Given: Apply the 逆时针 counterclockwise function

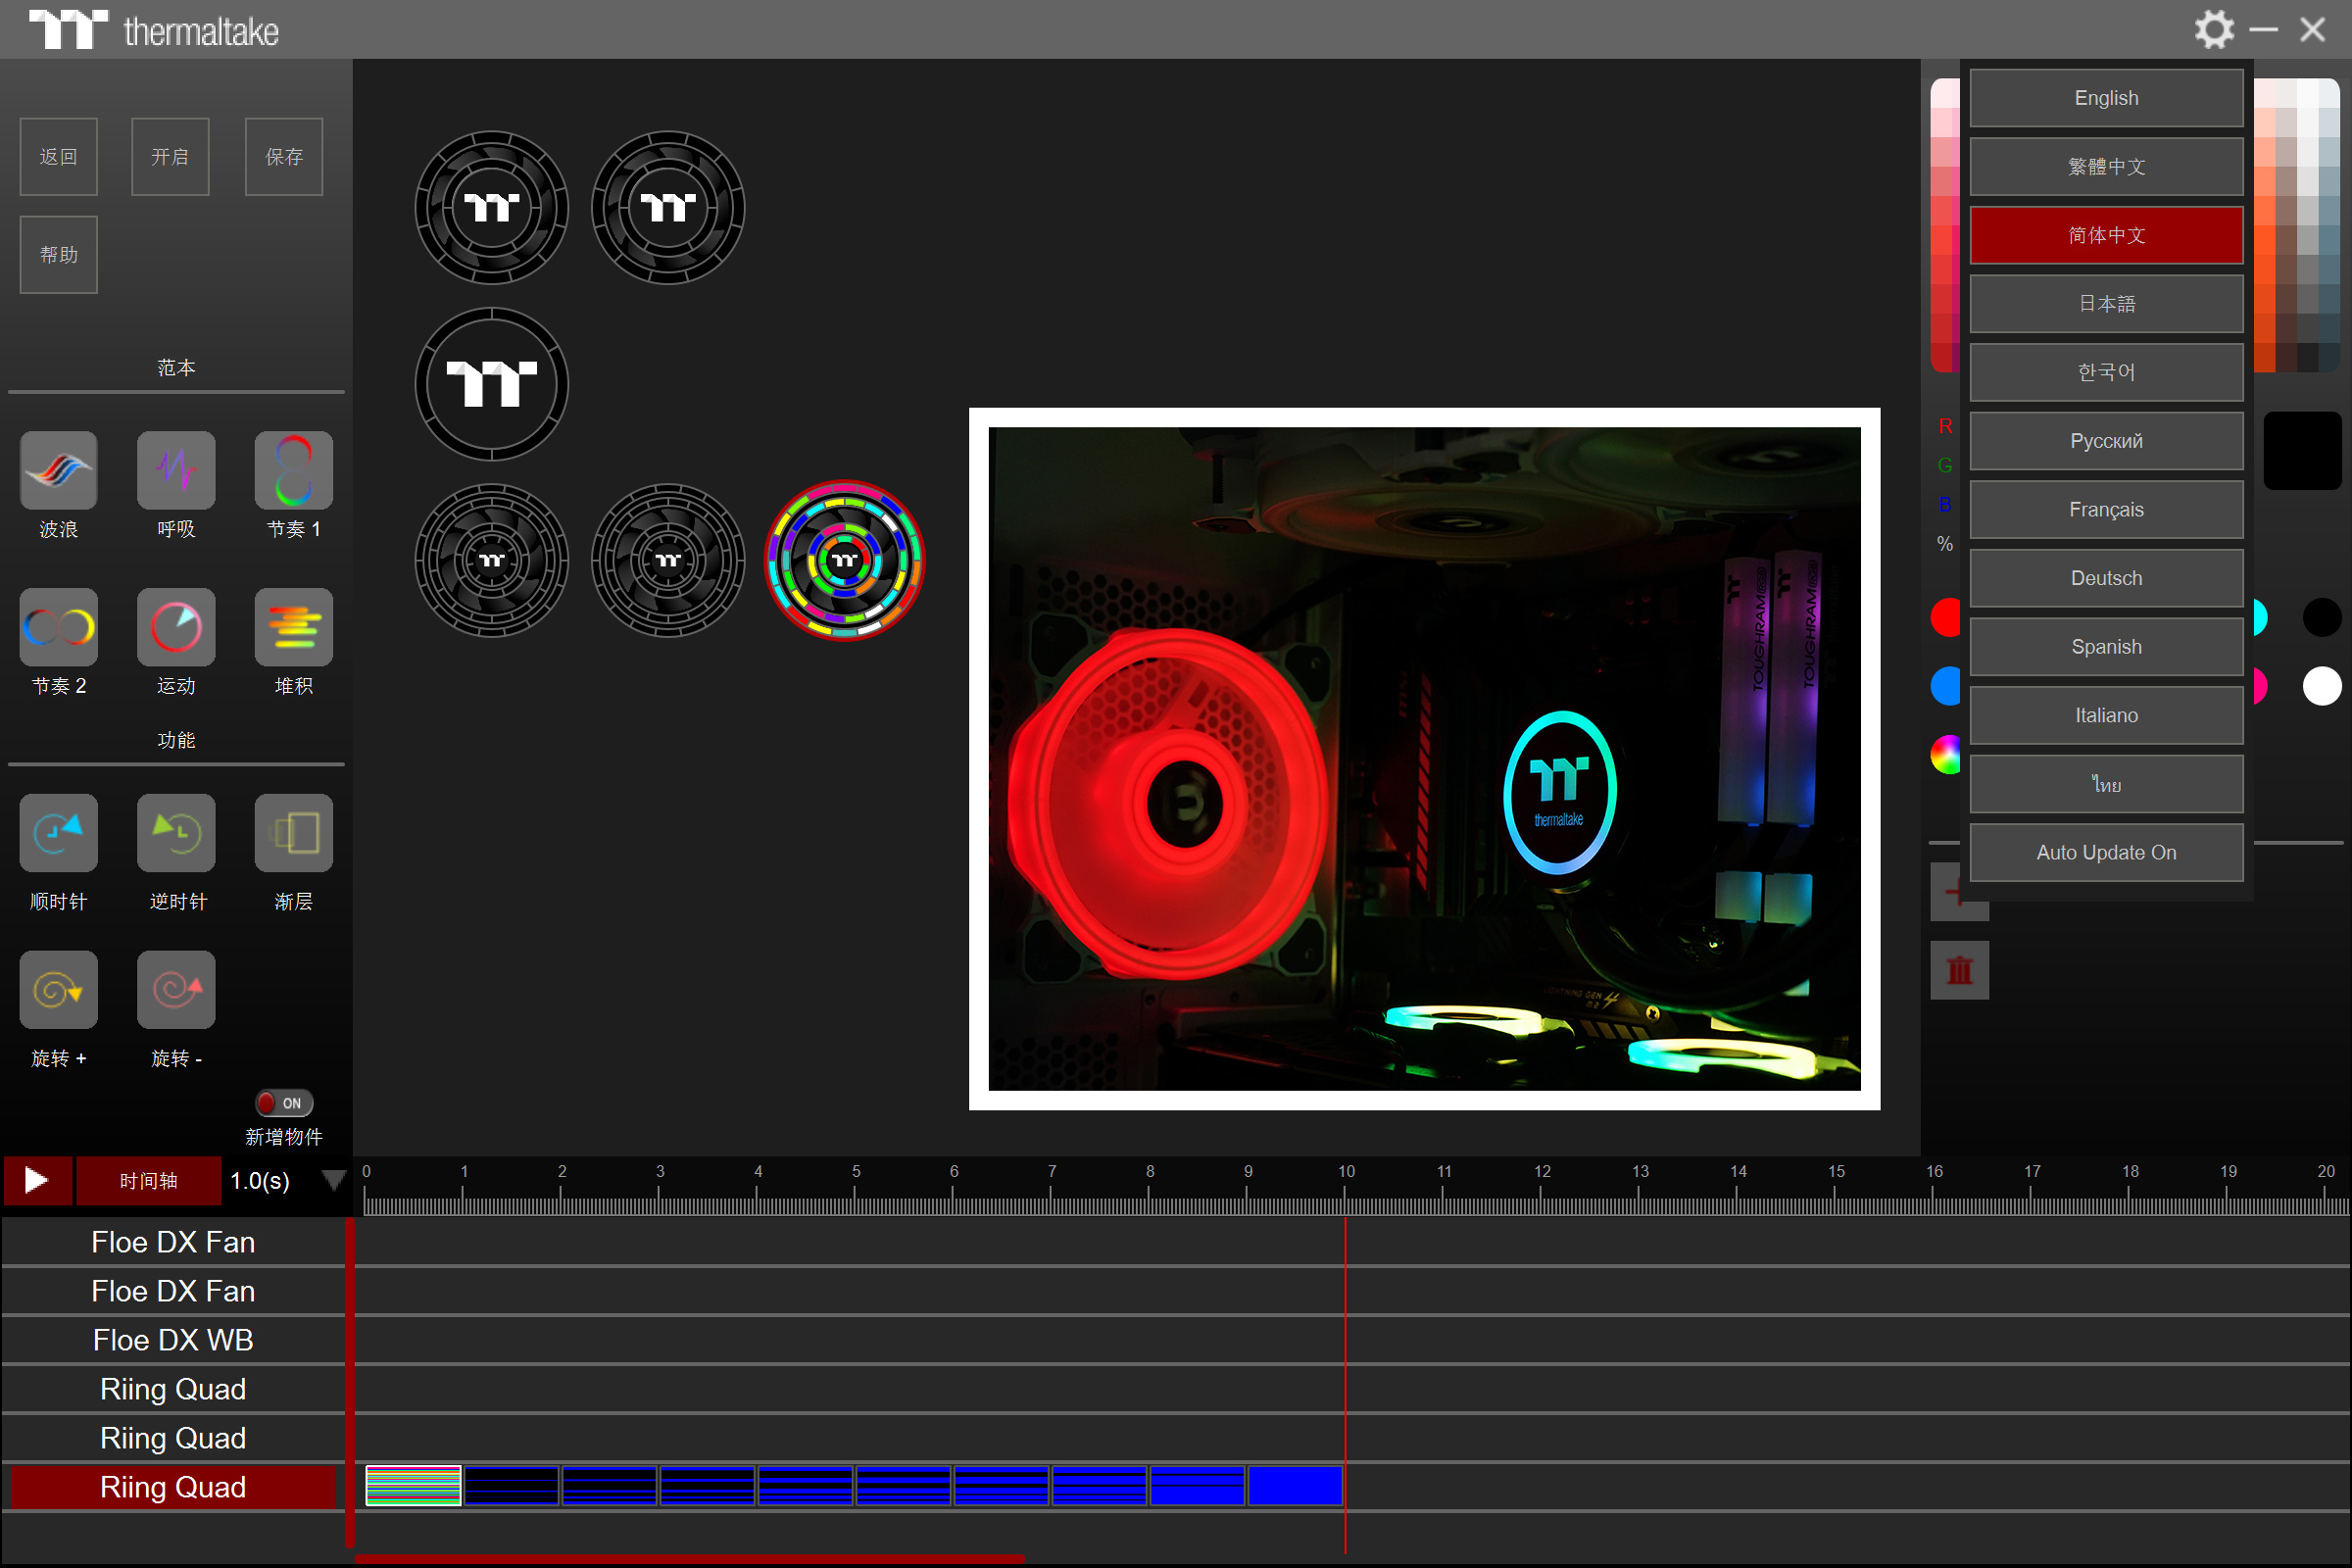Looking at the screenshot, I should point(176,833).
